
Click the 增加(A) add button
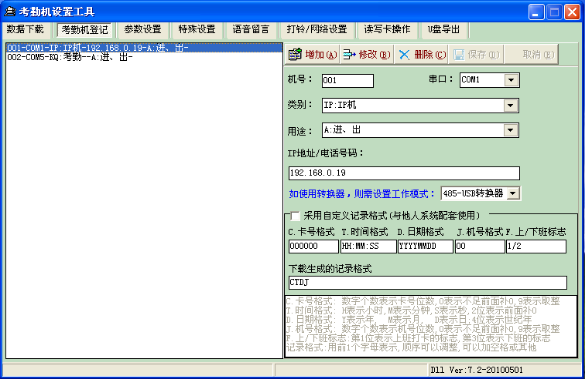[313, 54]
